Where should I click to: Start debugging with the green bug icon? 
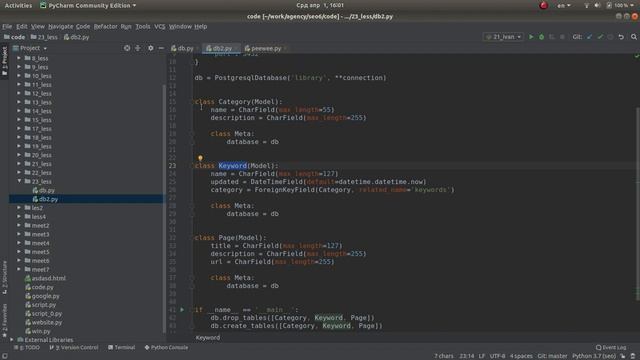click(541, 37)
